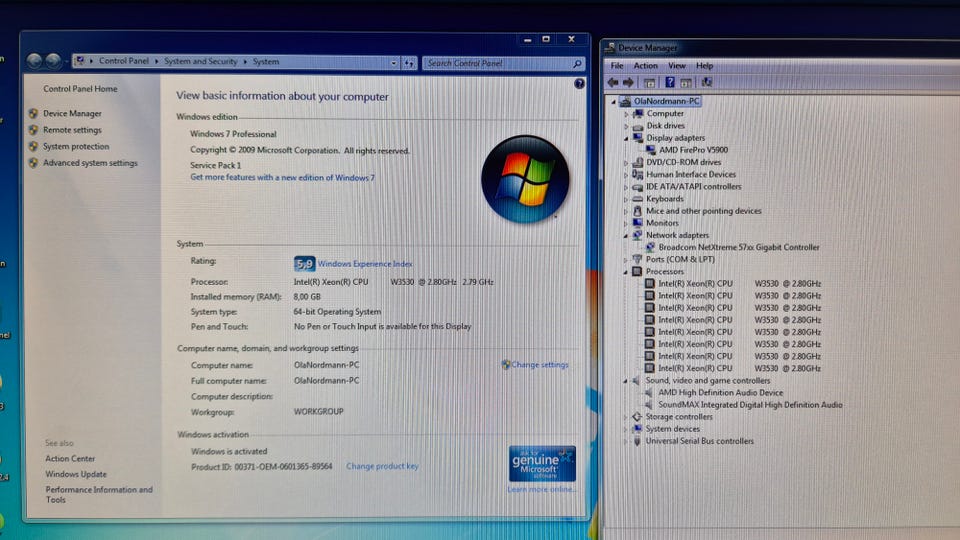Select Universal Serial Bus controllers
Screen dimensions: 960x540
click(699, 441)
